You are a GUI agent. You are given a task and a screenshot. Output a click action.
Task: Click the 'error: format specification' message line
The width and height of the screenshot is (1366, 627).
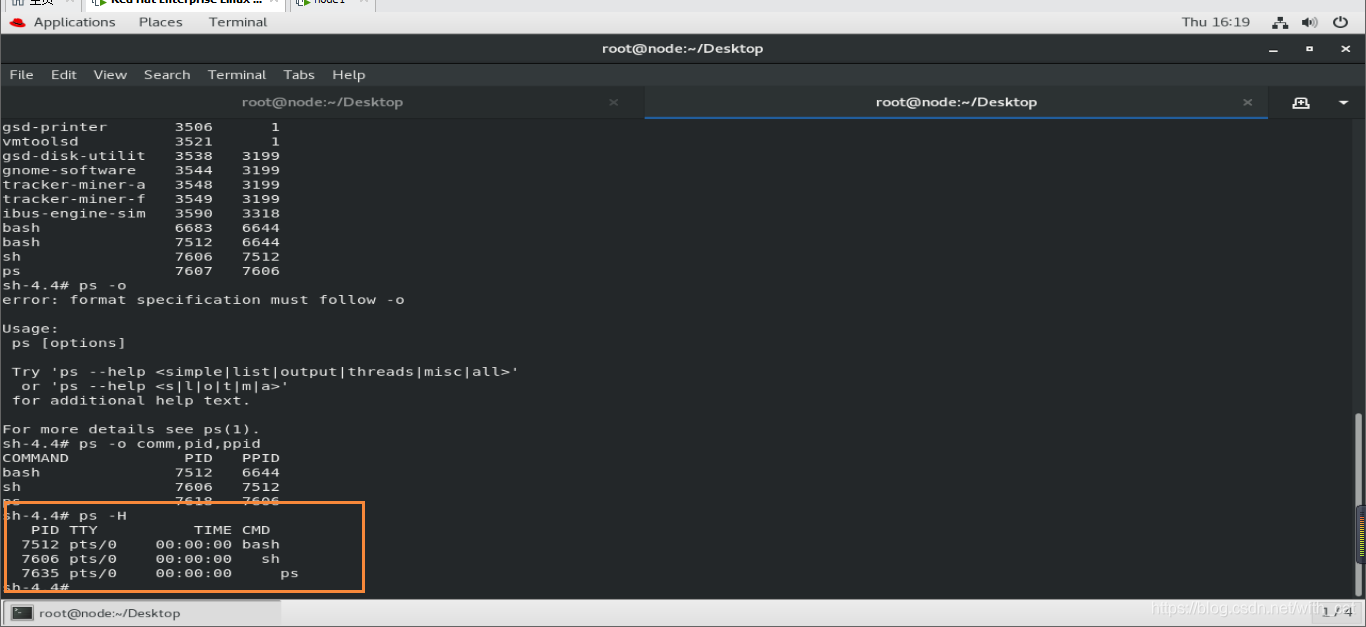coord(203,299)
